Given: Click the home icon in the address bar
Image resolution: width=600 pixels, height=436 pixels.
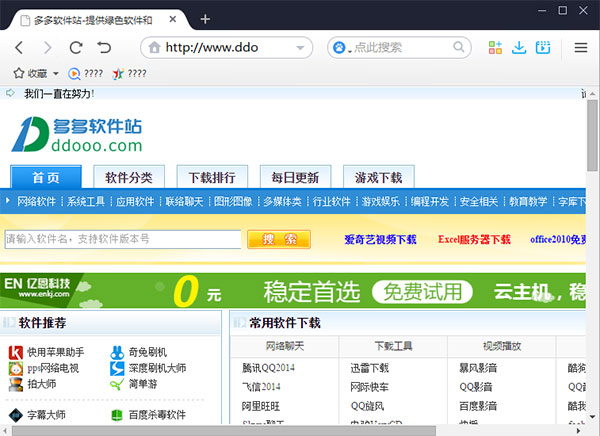Looking at the screenshot, I should click(154, 47).
